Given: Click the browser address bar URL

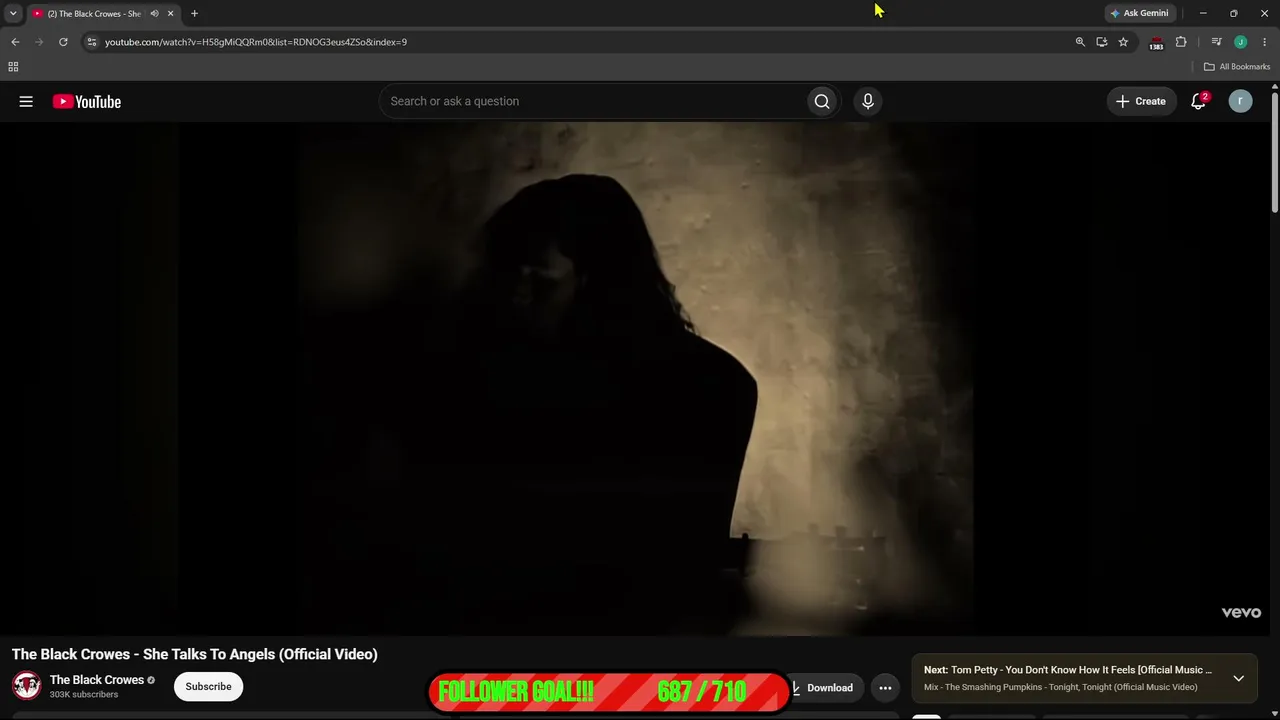Looking at the screenshot, I should 256,42.
